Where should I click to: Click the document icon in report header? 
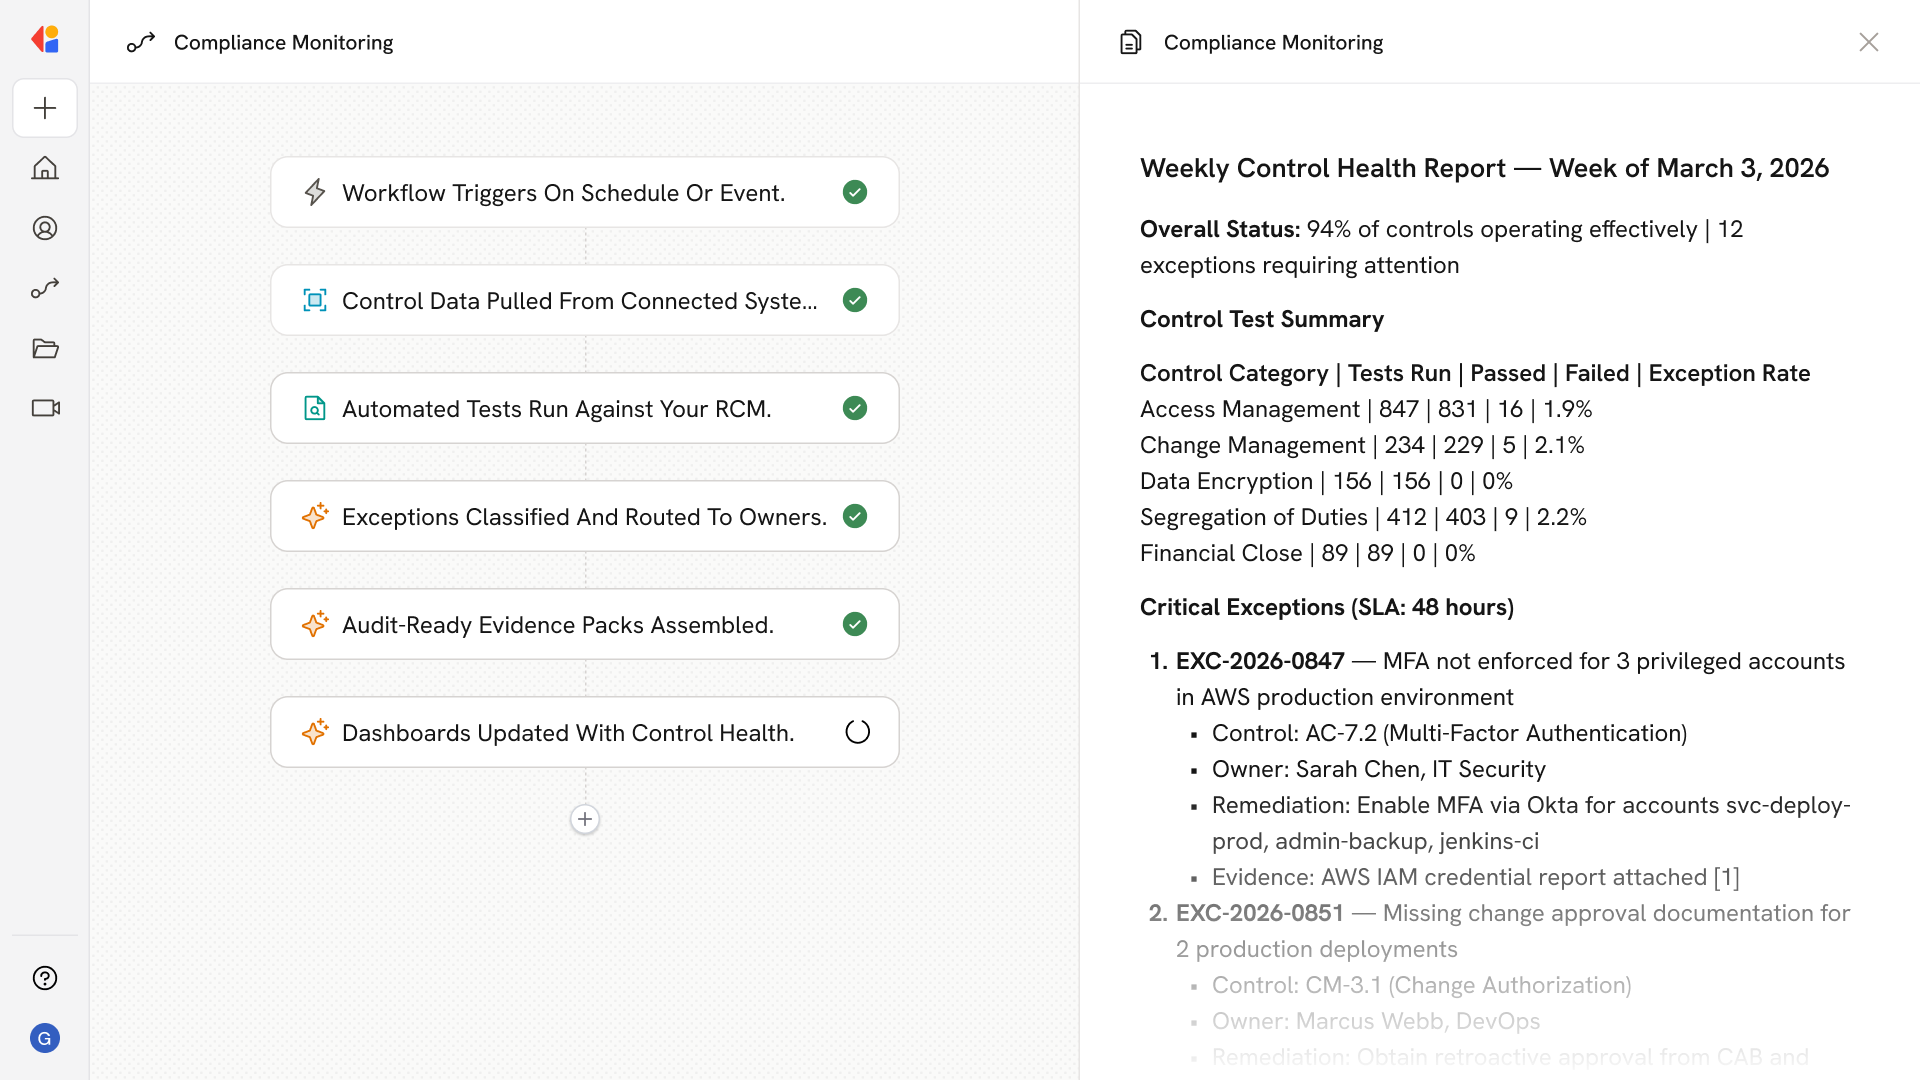1130,42
